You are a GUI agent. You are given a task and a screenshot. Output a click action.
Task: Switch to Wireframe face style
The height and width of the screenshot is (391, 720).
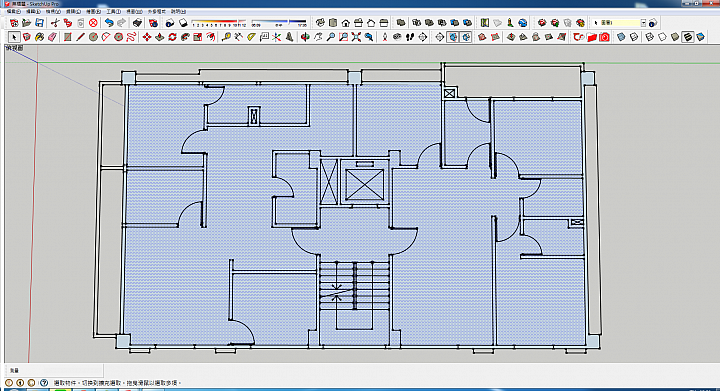650,37
